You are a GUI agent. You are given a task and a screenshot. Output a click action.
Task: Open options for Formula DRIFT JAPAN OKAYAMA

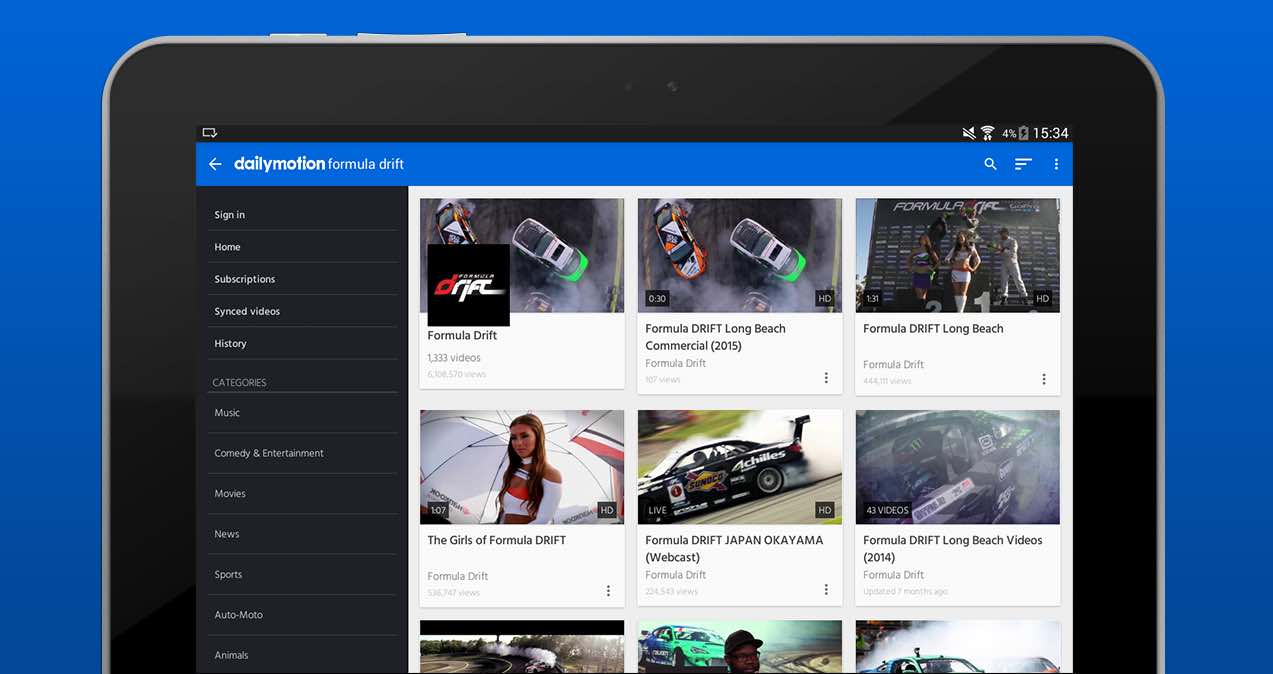[826, 590]
